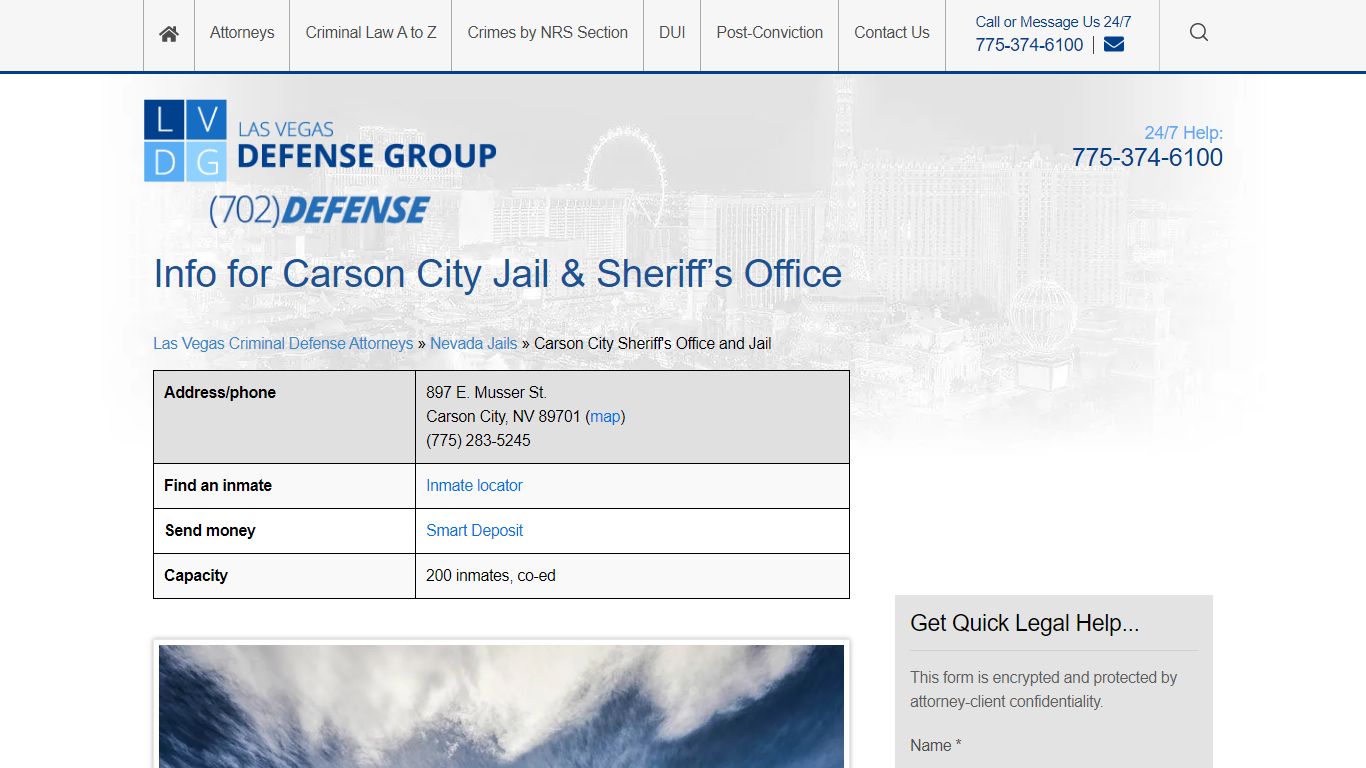The height and width of the screenshot is (768, 1366).
Task: Click the Address/phone table cell
Action: pyautogui.click(x=284, y=417)
